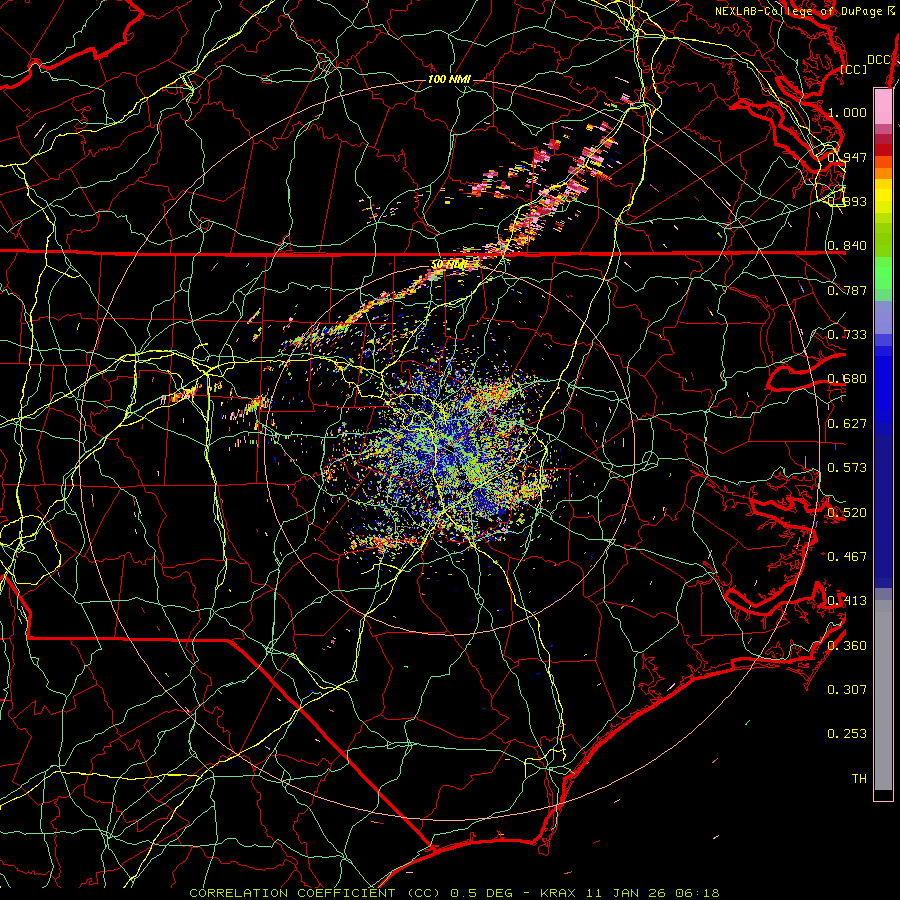
Task: Click the 1.000 value on color scale
Action: click(847, 112)
